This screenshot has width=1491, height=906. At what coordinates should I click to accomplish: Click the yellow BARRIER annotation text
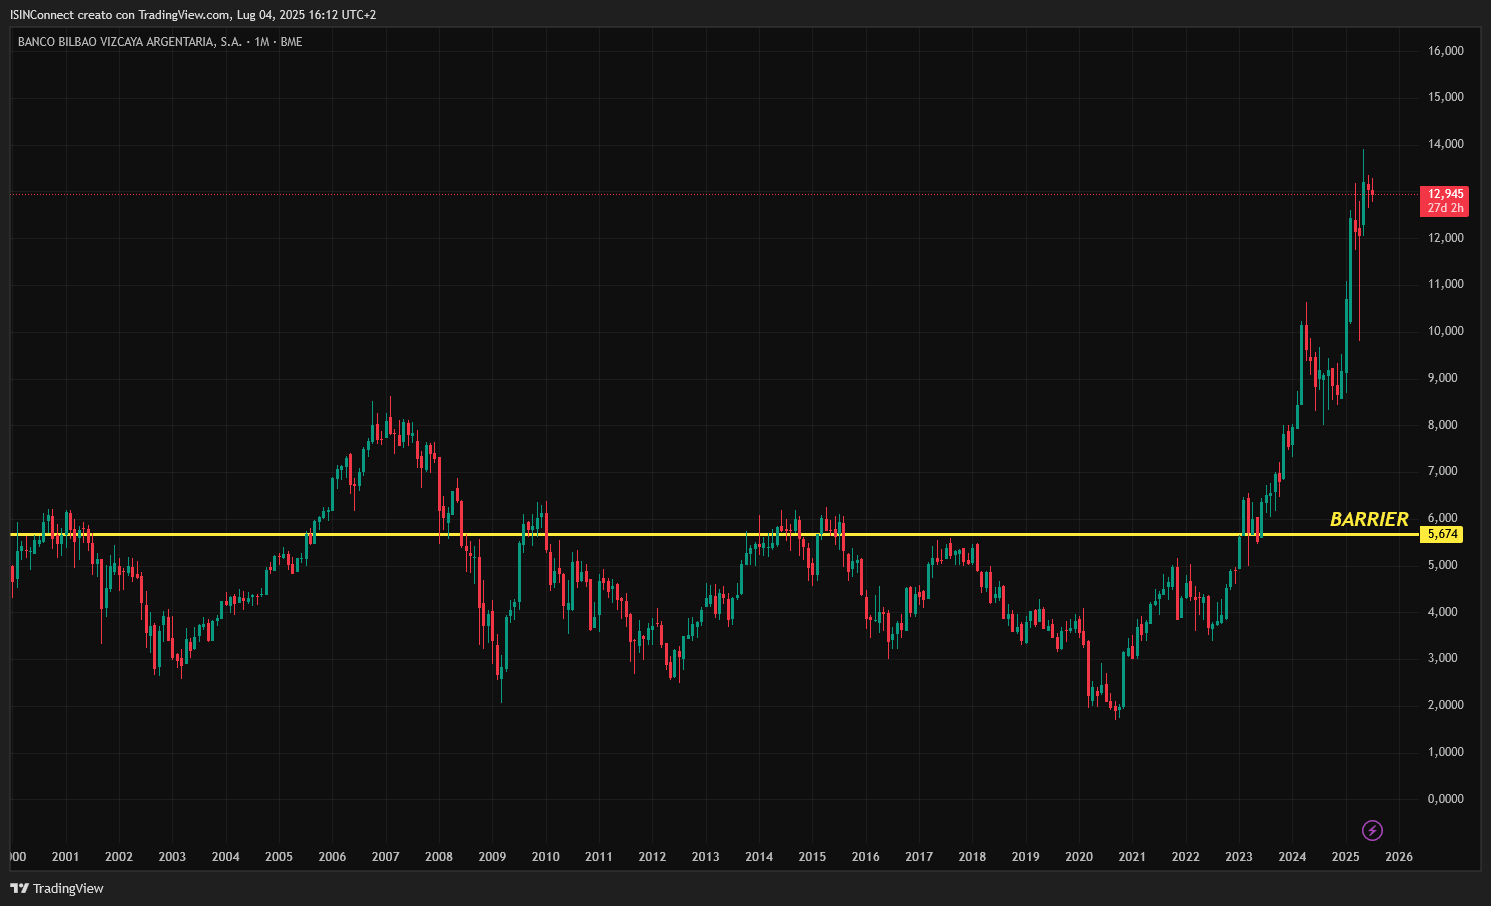1369,519
